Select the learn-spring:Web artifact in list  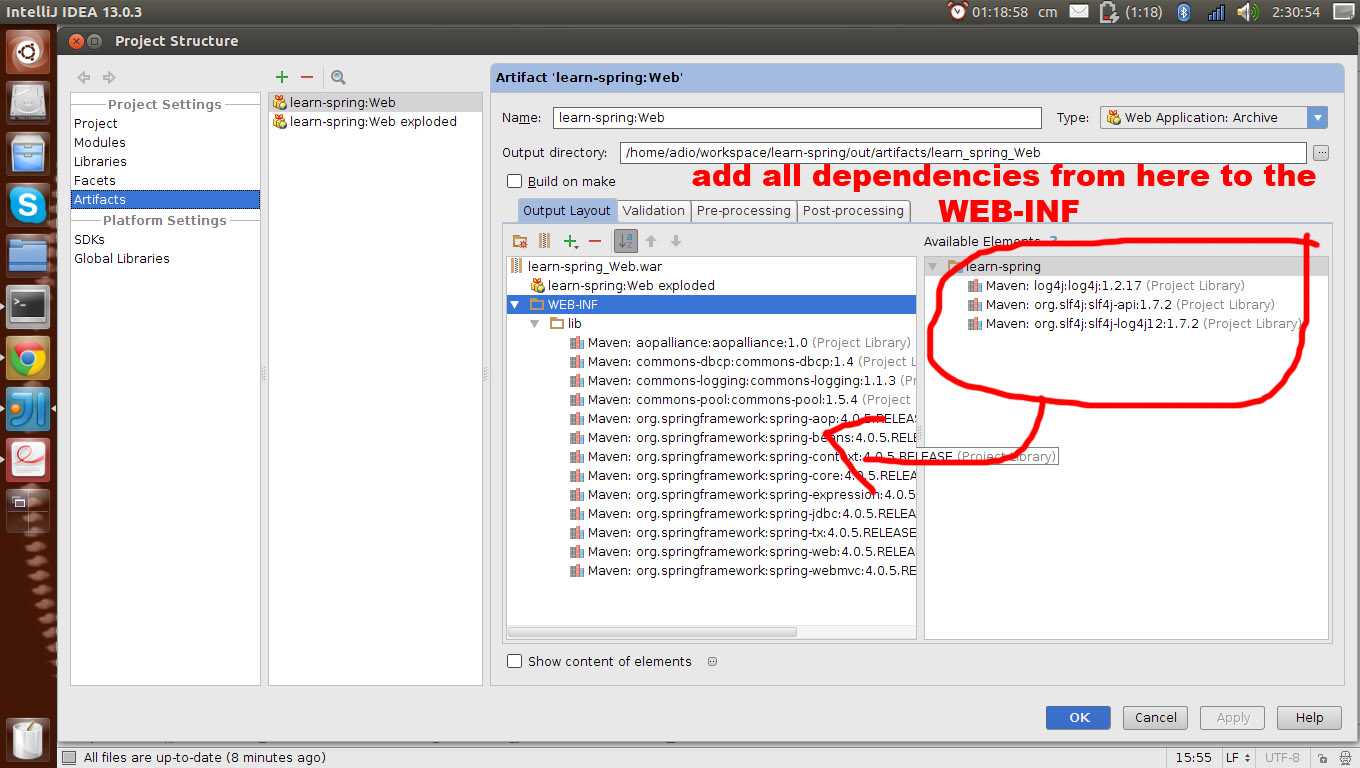375,102
